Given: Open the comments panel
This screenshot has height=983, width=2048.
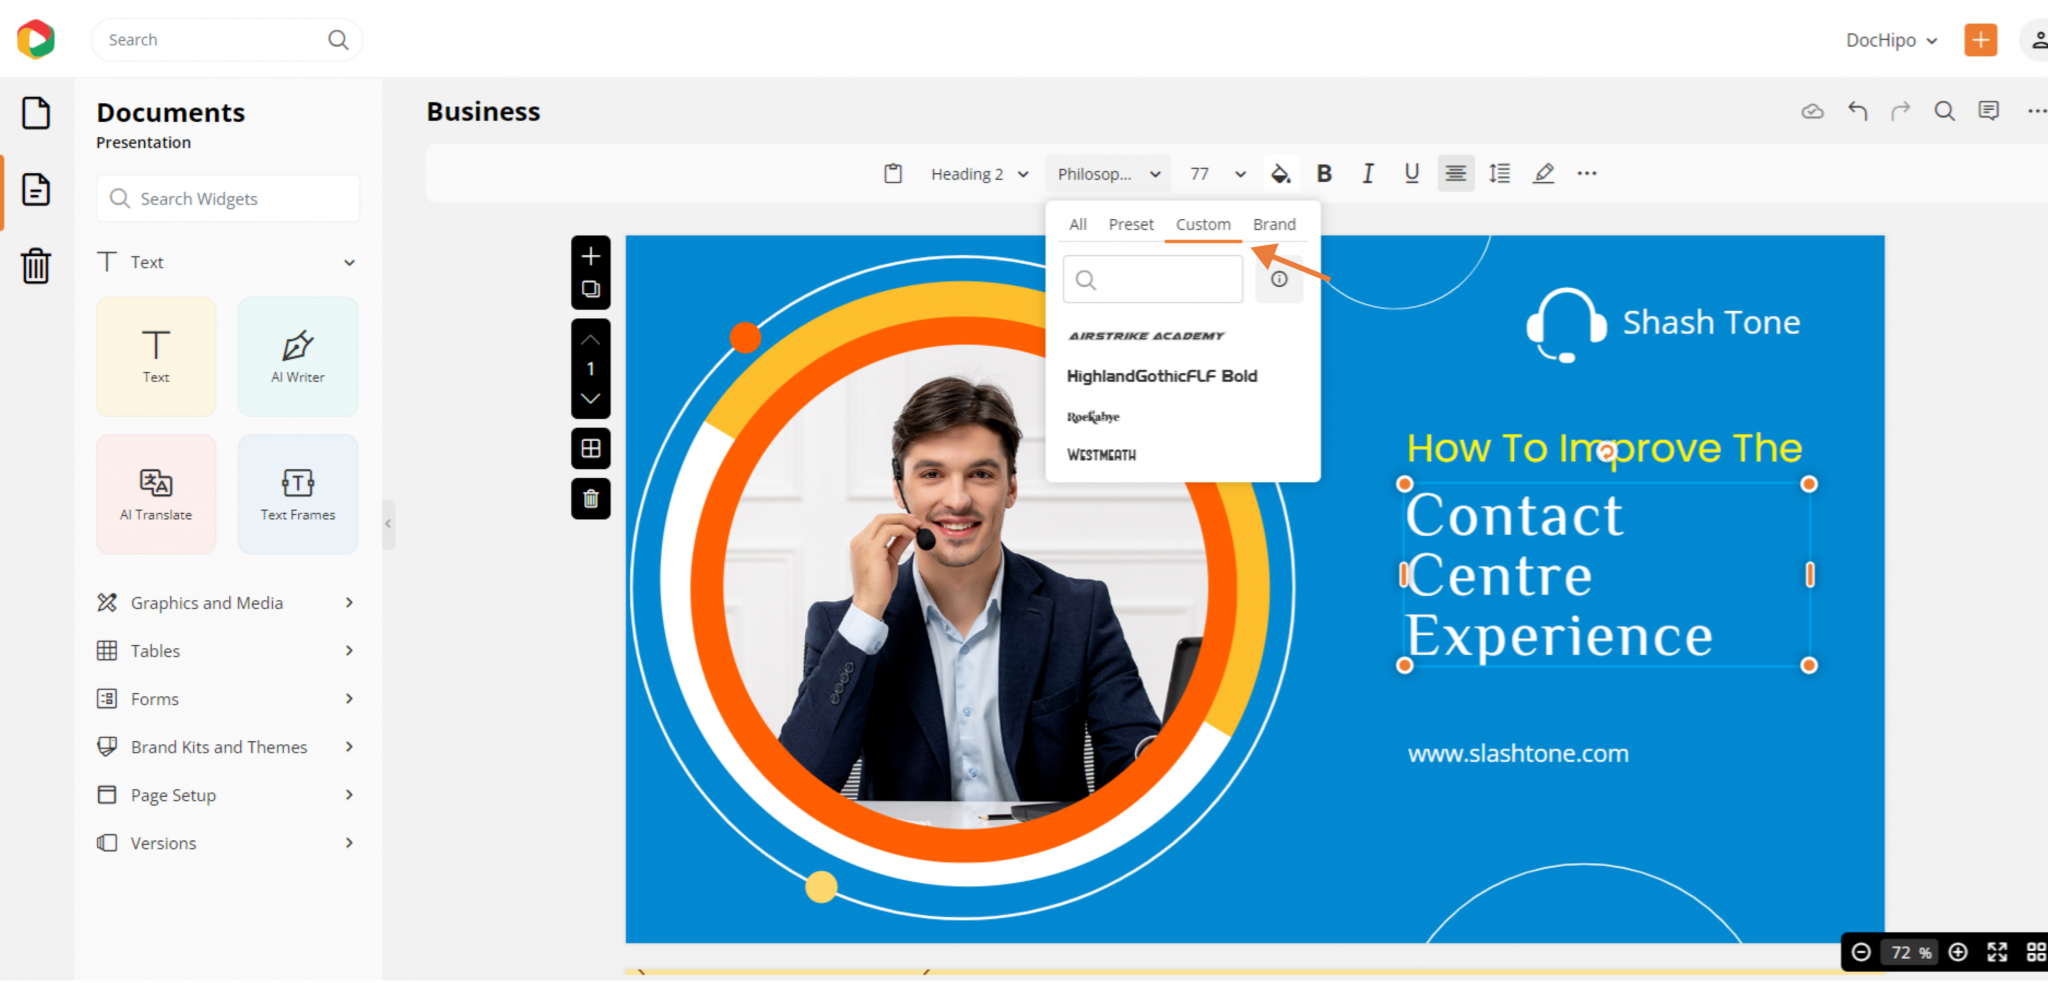Looking at the screenshot, I should coord(1989,111).
